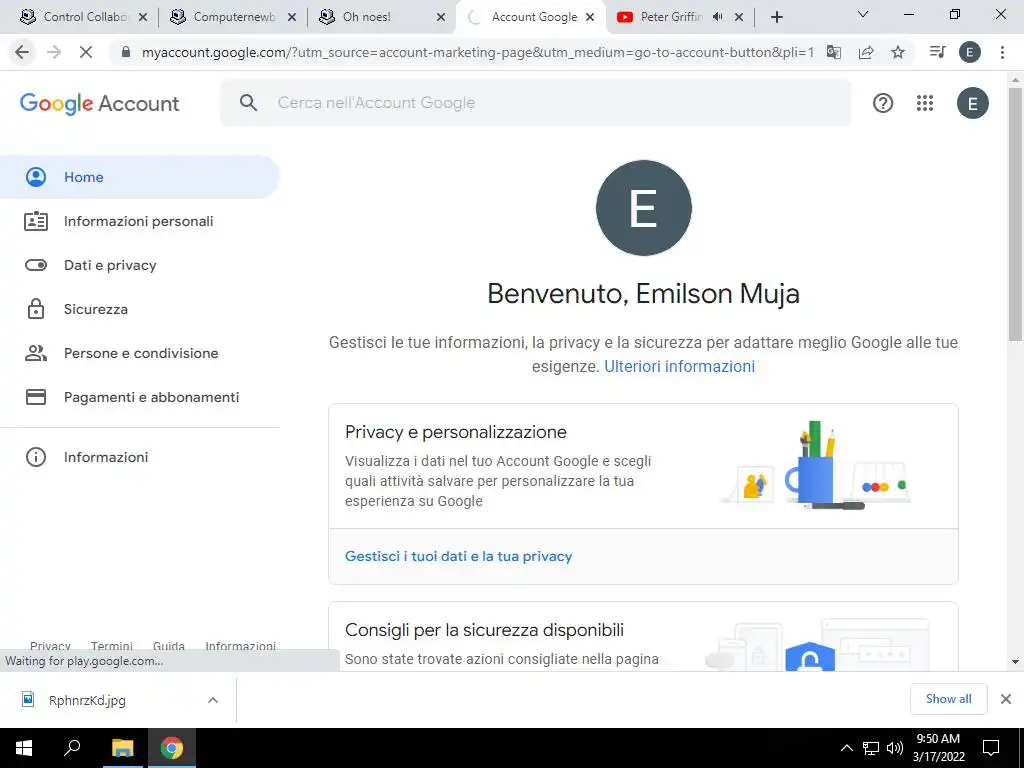Click the Home profile icon in the sidebar
The height and width of the screenshot is (768, 1024).
(36, 177)
